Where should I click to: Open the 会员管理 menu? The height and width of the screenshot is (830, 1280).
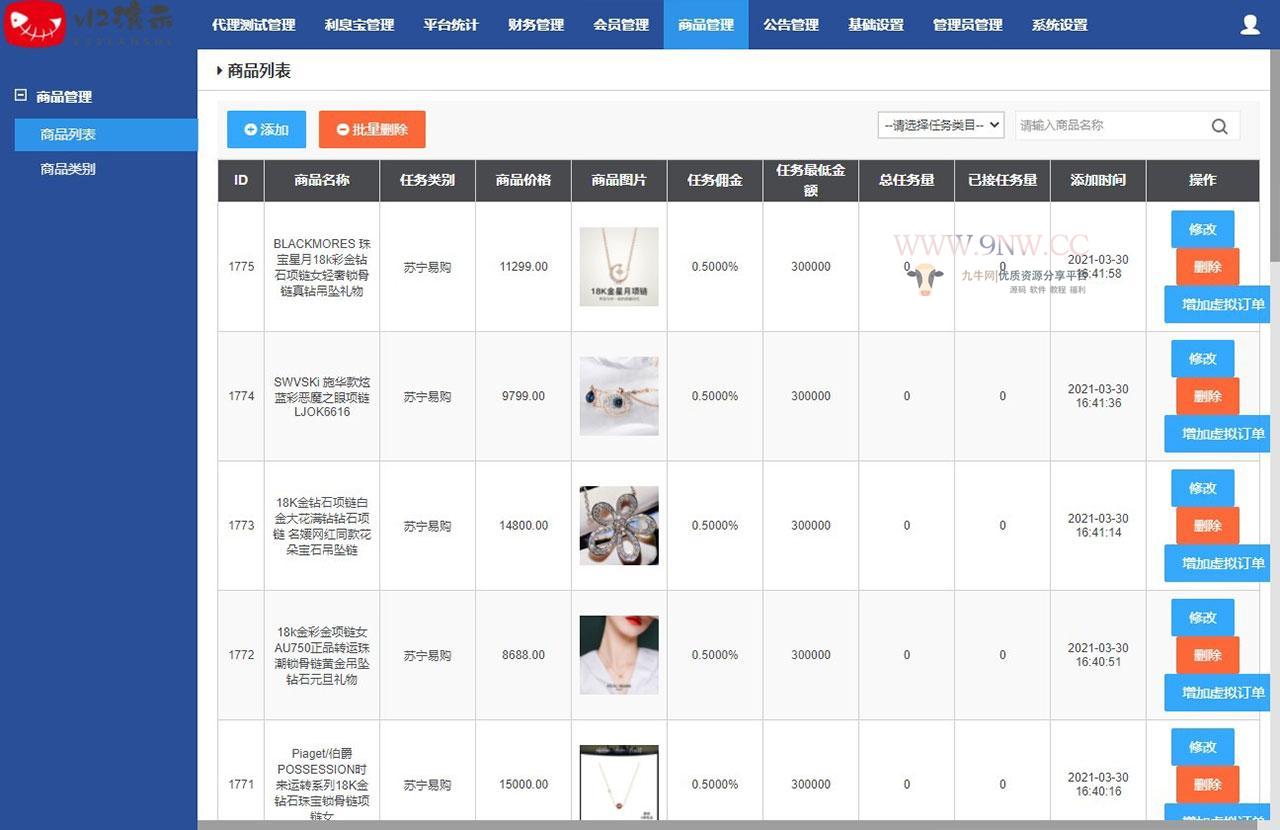[621, 25]
